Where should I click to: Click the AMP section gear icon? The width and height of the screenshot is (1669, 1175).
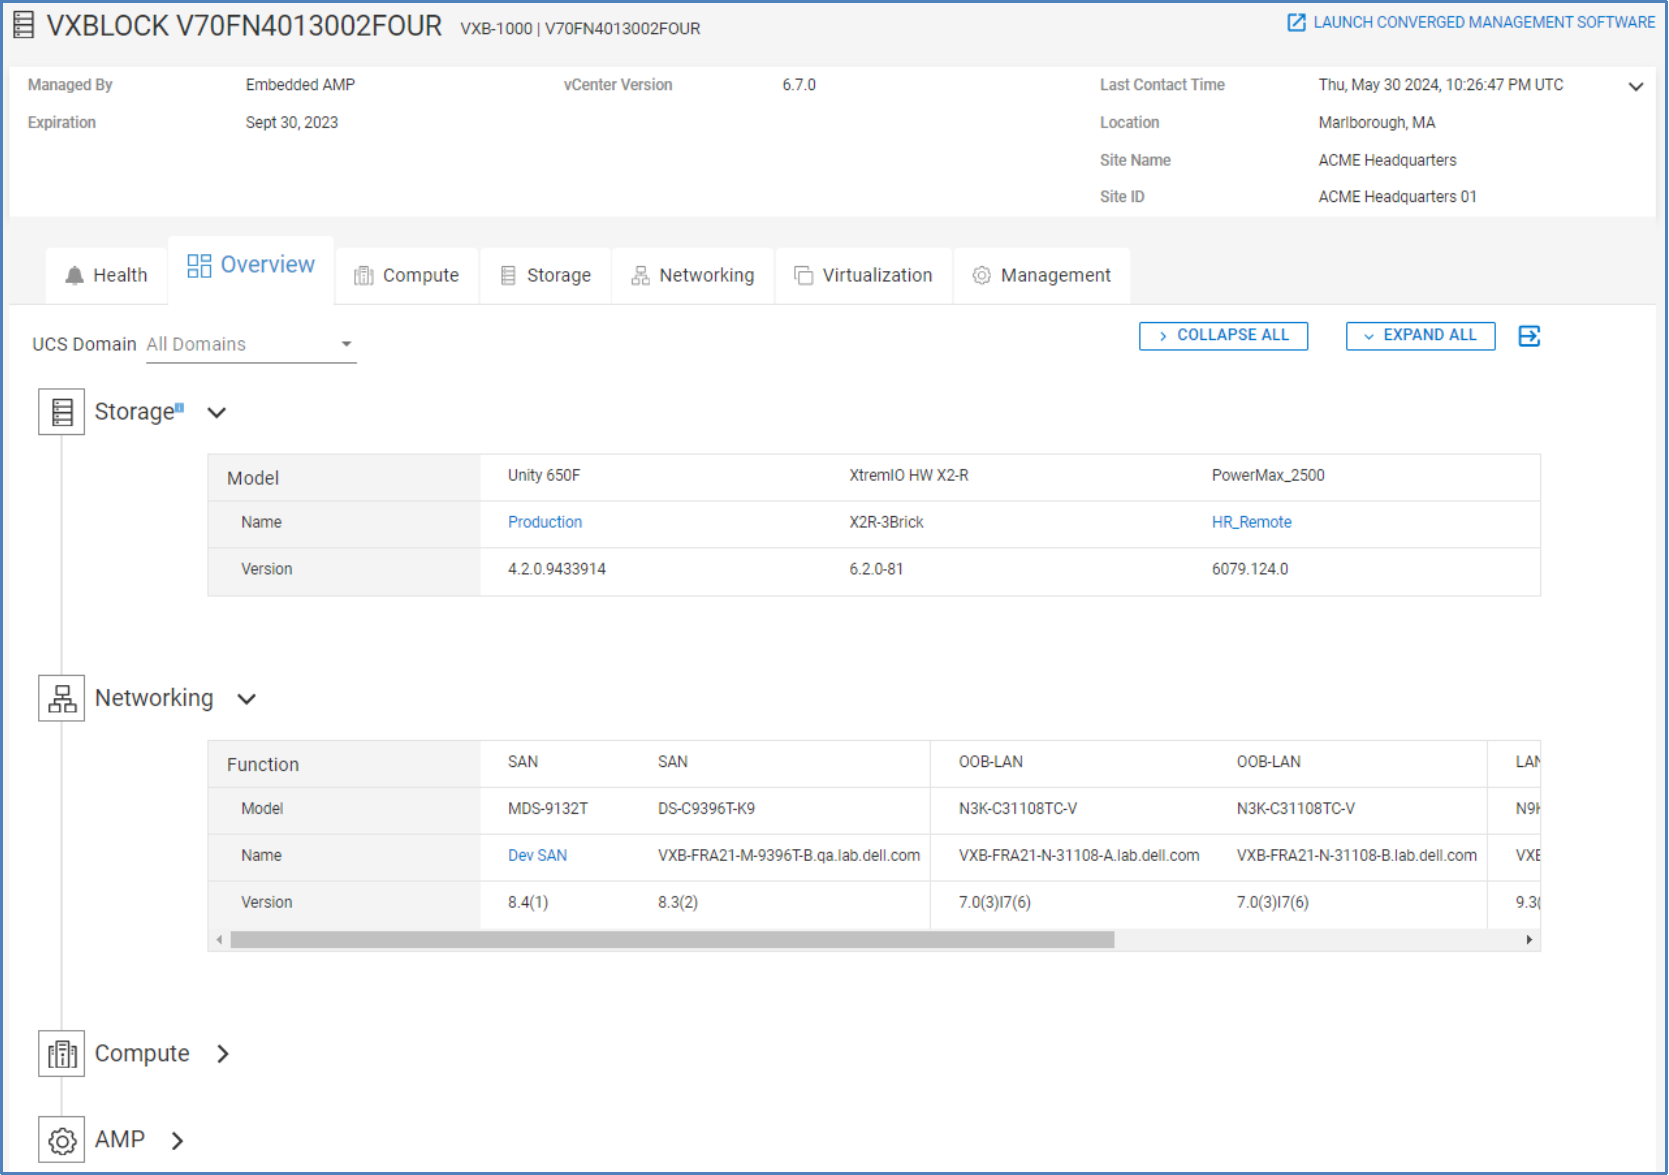pos(62,1140)
